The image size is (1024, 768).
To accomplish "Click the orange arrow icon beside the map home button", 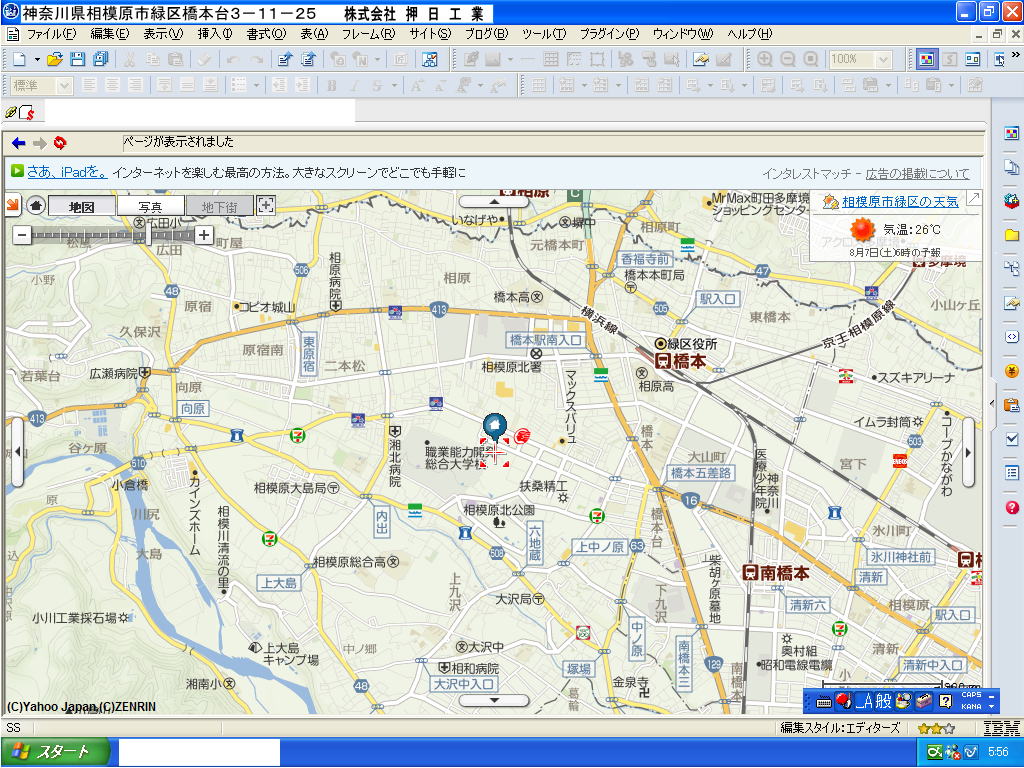I will [x=13, y=205].
